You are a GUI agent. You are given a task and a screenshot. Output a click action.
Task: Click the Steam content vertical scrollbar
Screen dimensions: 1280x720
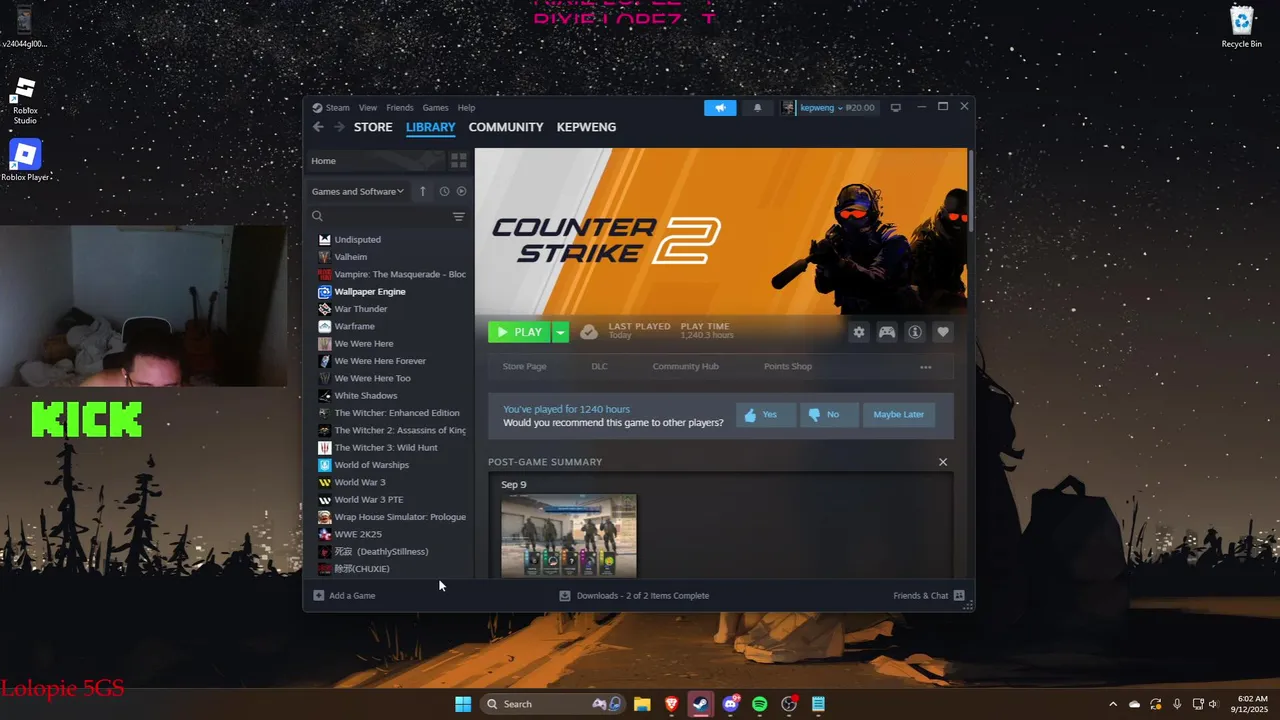tap(970, 191)
